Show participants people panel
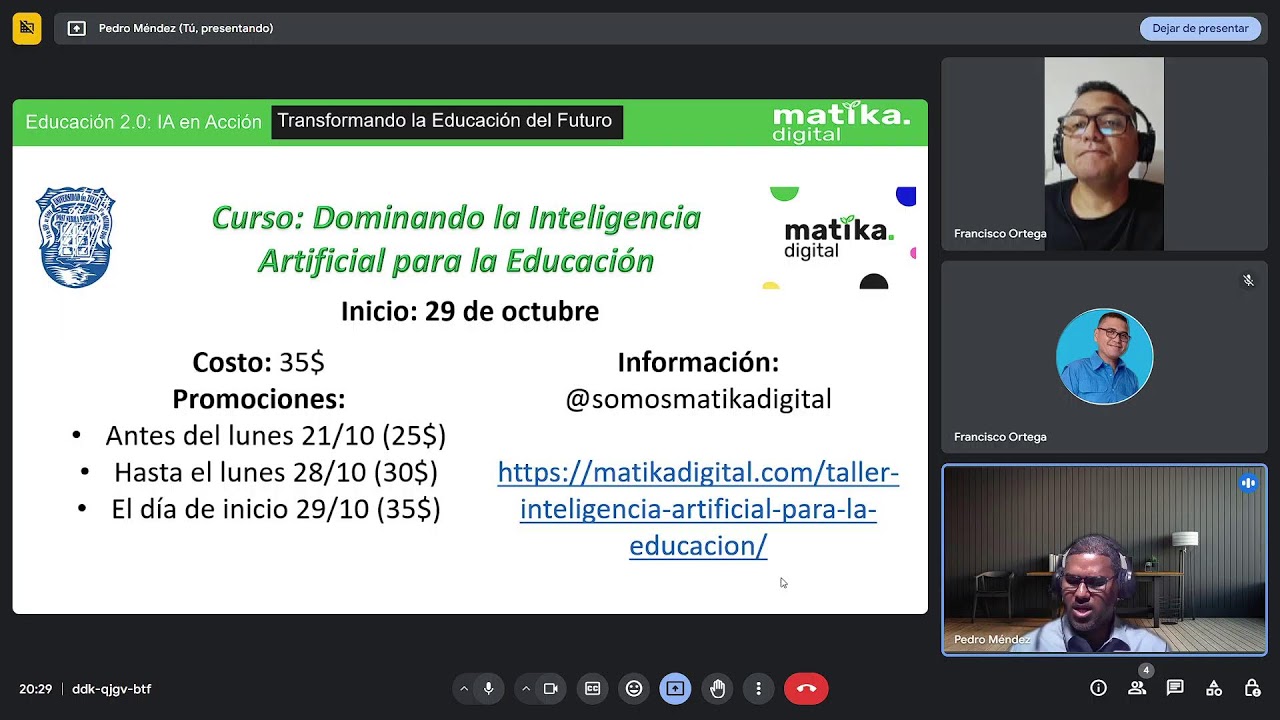This screenshot has height=720, width=1280. 1137,688
